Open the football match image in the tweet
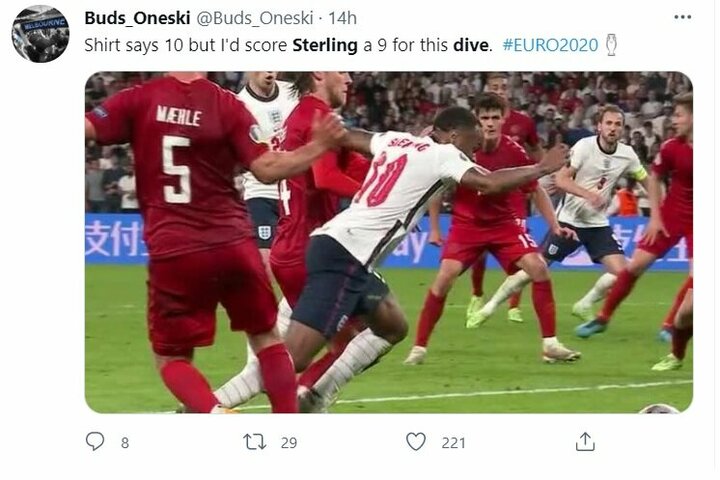 (x=389, y=242)
